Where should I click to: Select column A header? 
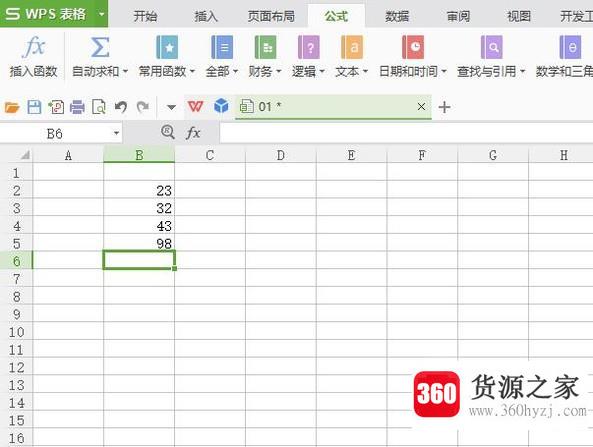[68, 155]
